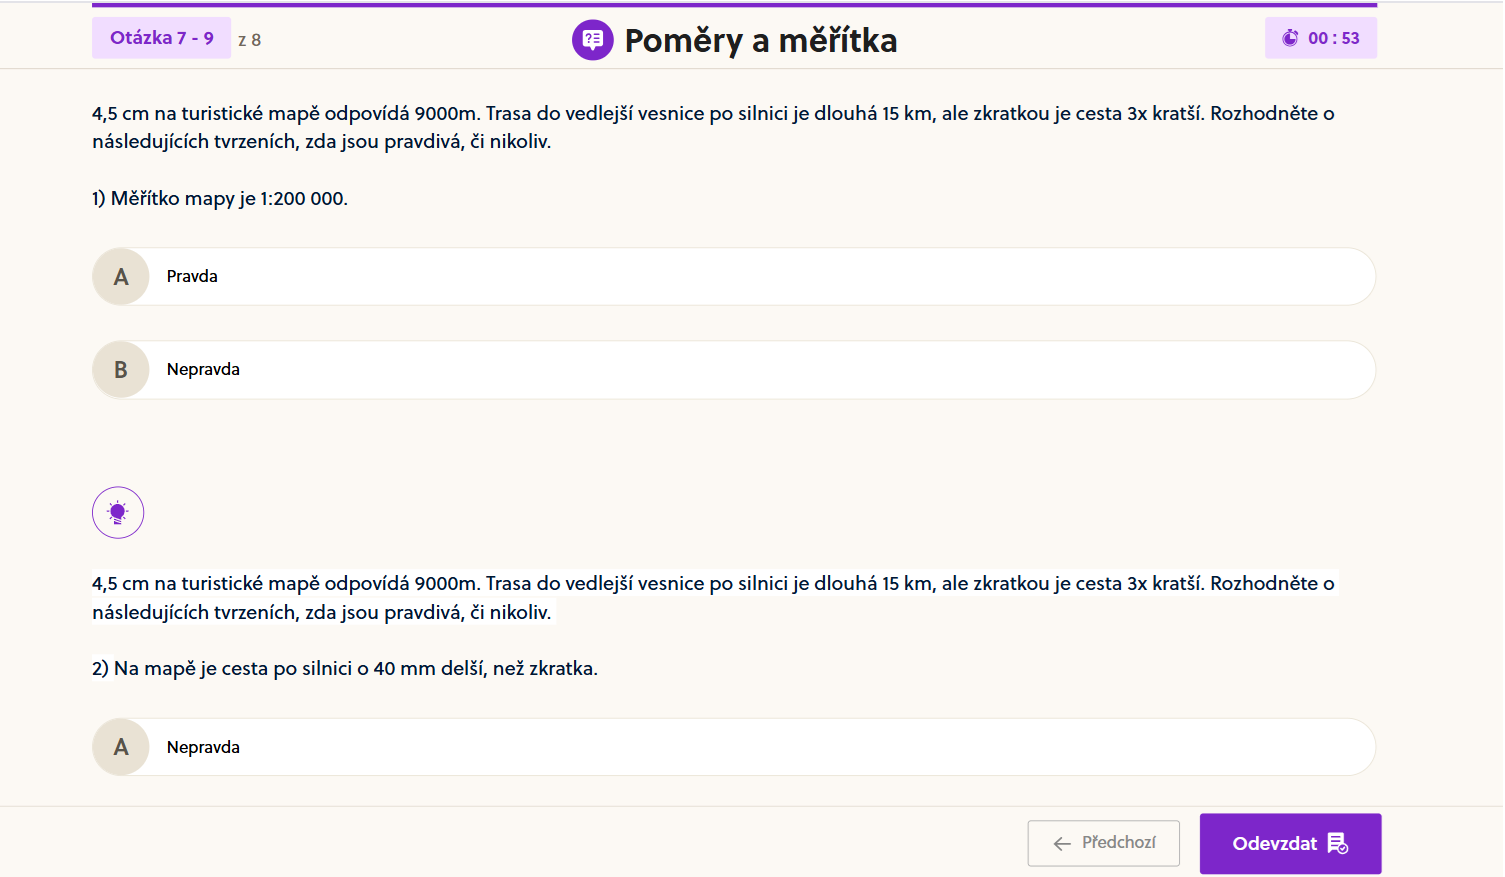Select answer A Nepravda for statement 2
The height and width of the screenshot is (877, 1505).
point(734,747)
